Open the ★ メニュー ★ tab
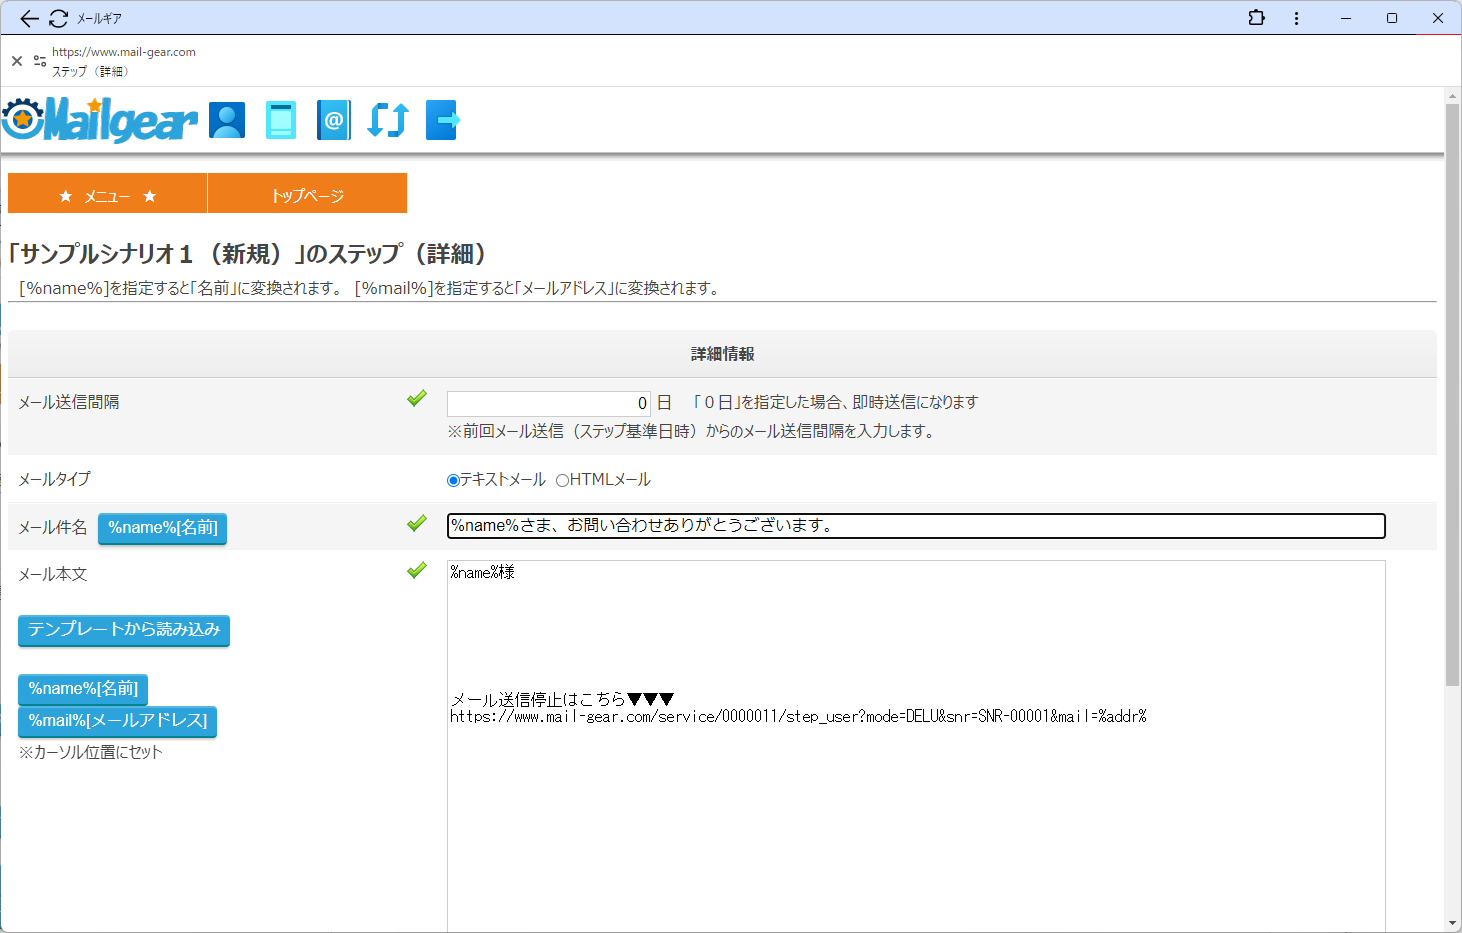 pos(108,193)
